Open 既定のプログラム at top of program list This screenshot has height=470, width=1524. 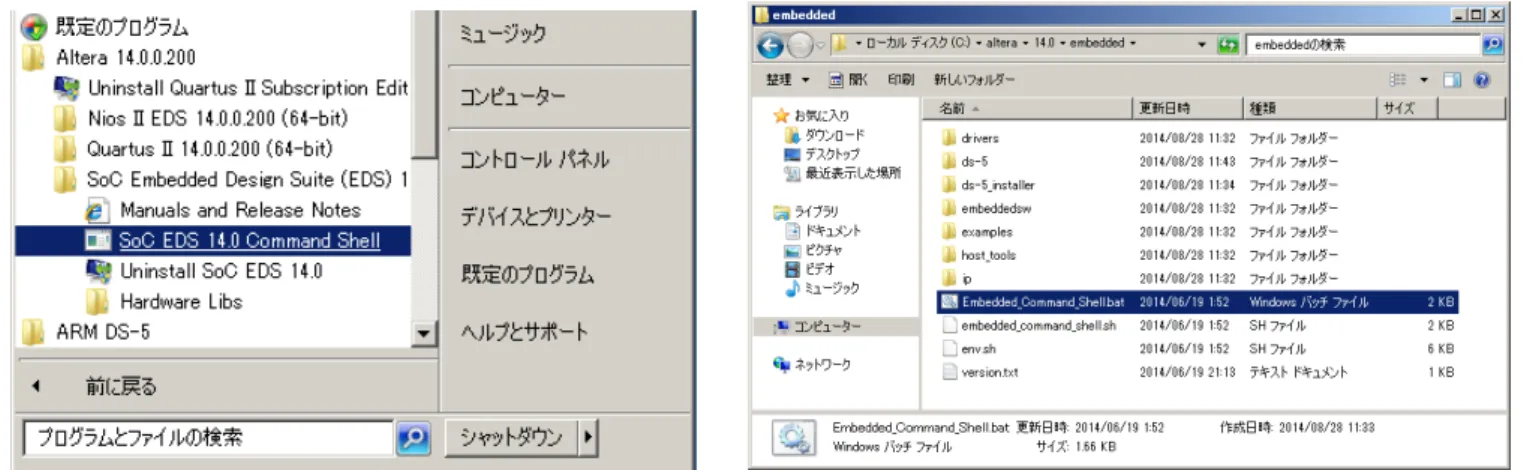[122, 26]
